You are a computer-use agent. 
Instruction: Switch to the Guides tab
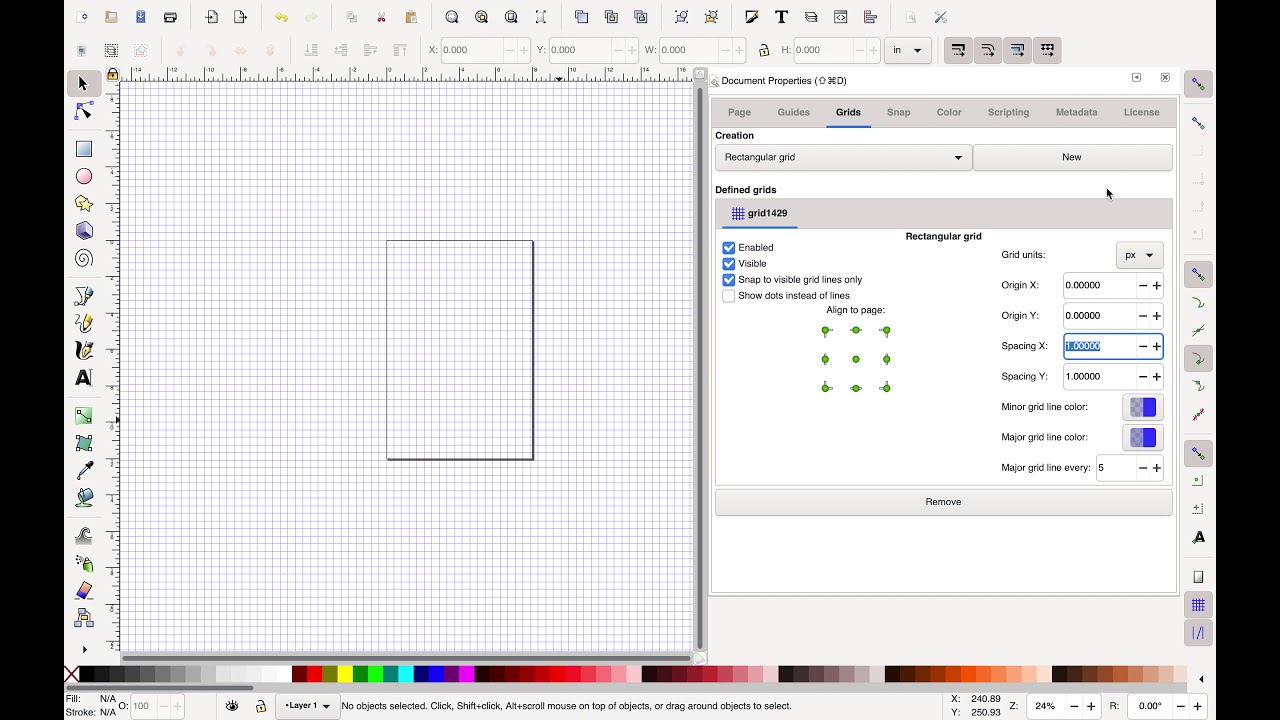click(793, 112)
